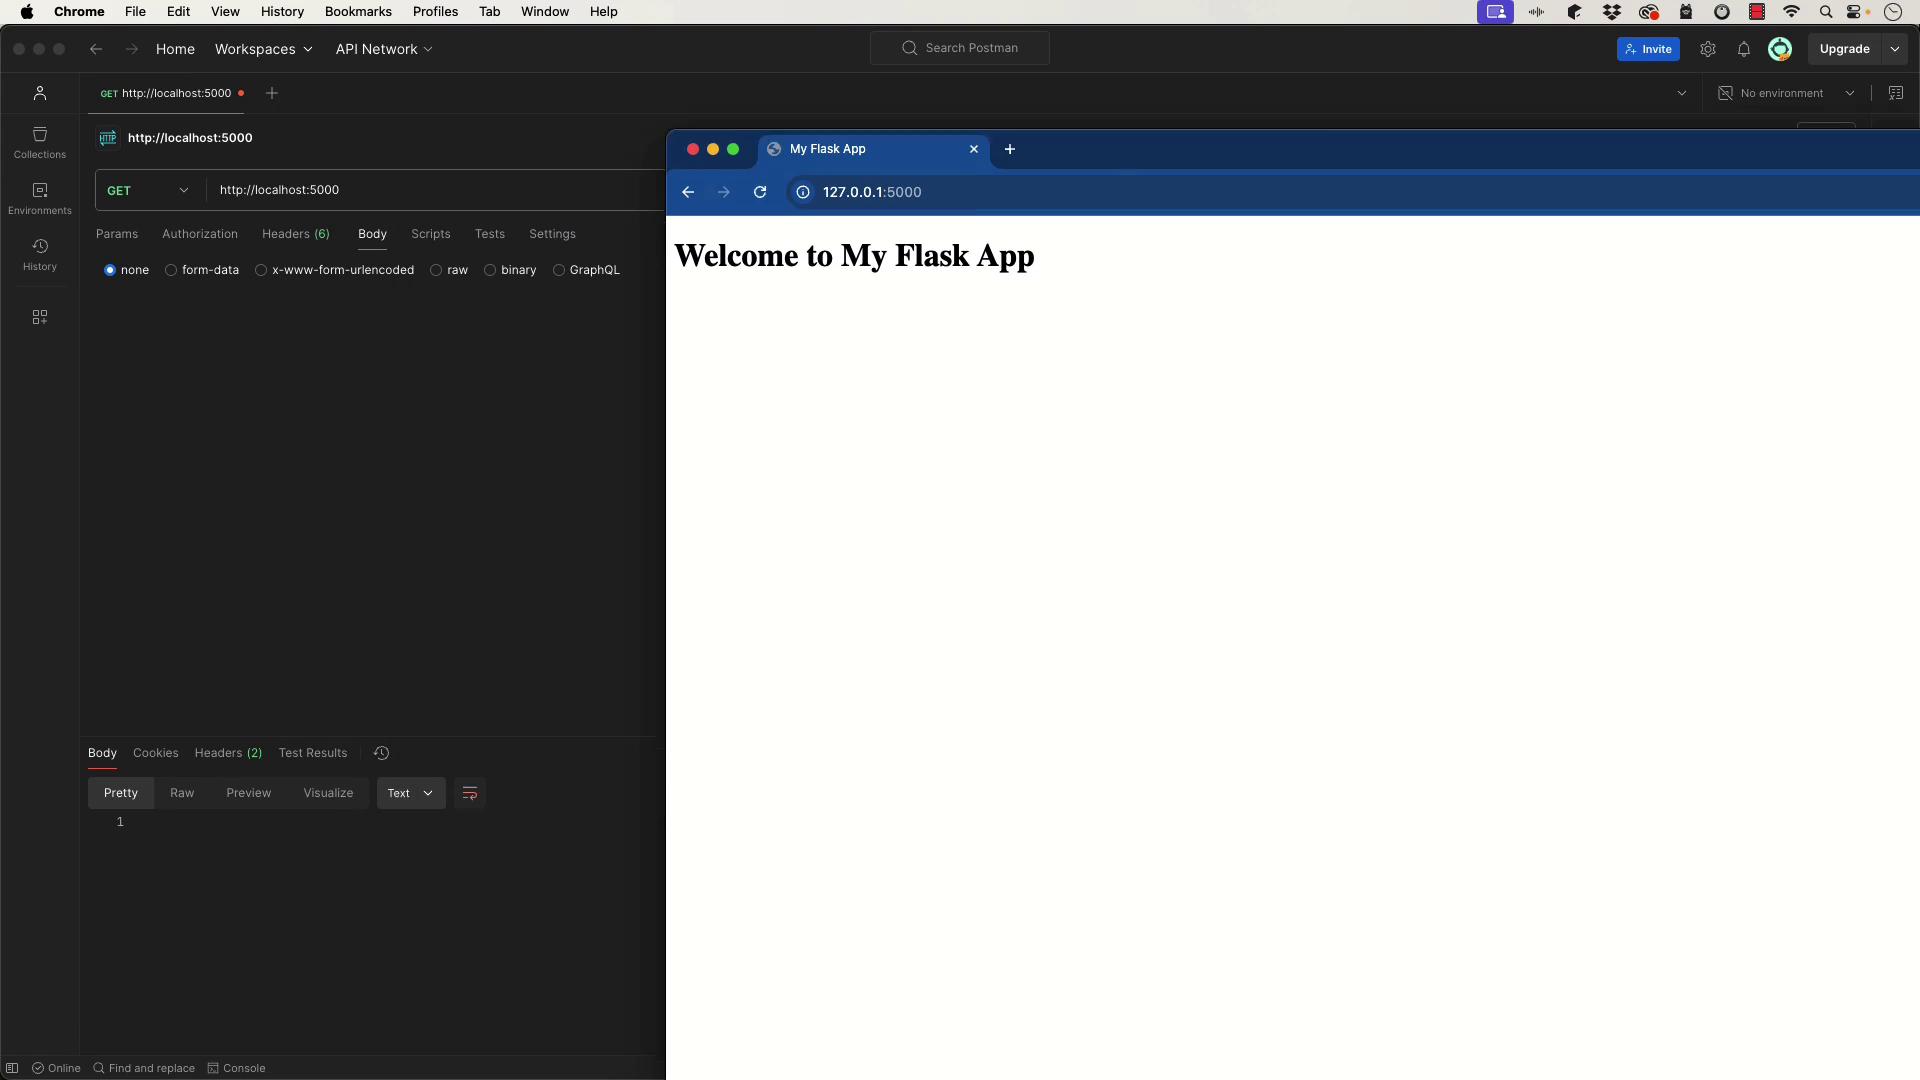Toggle response line wrap icon
The height and width of the screenshot is (1080, 1920).
point(469,793)
